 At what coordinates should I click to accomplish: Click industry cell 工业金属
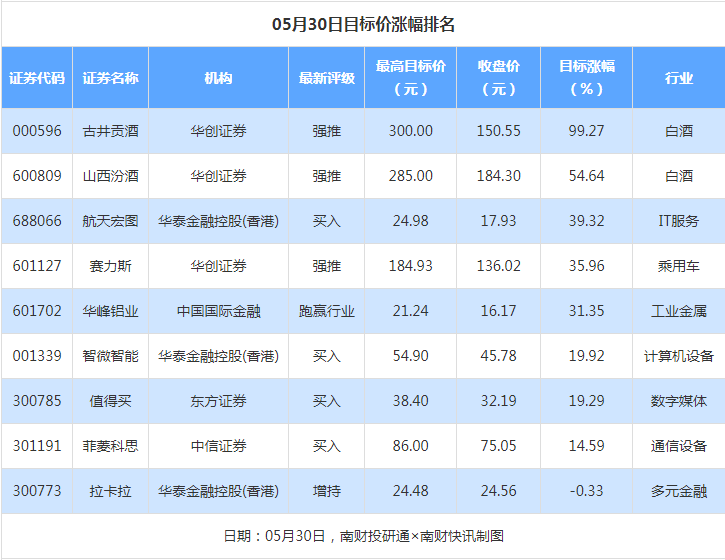click(x=679, y=311)
